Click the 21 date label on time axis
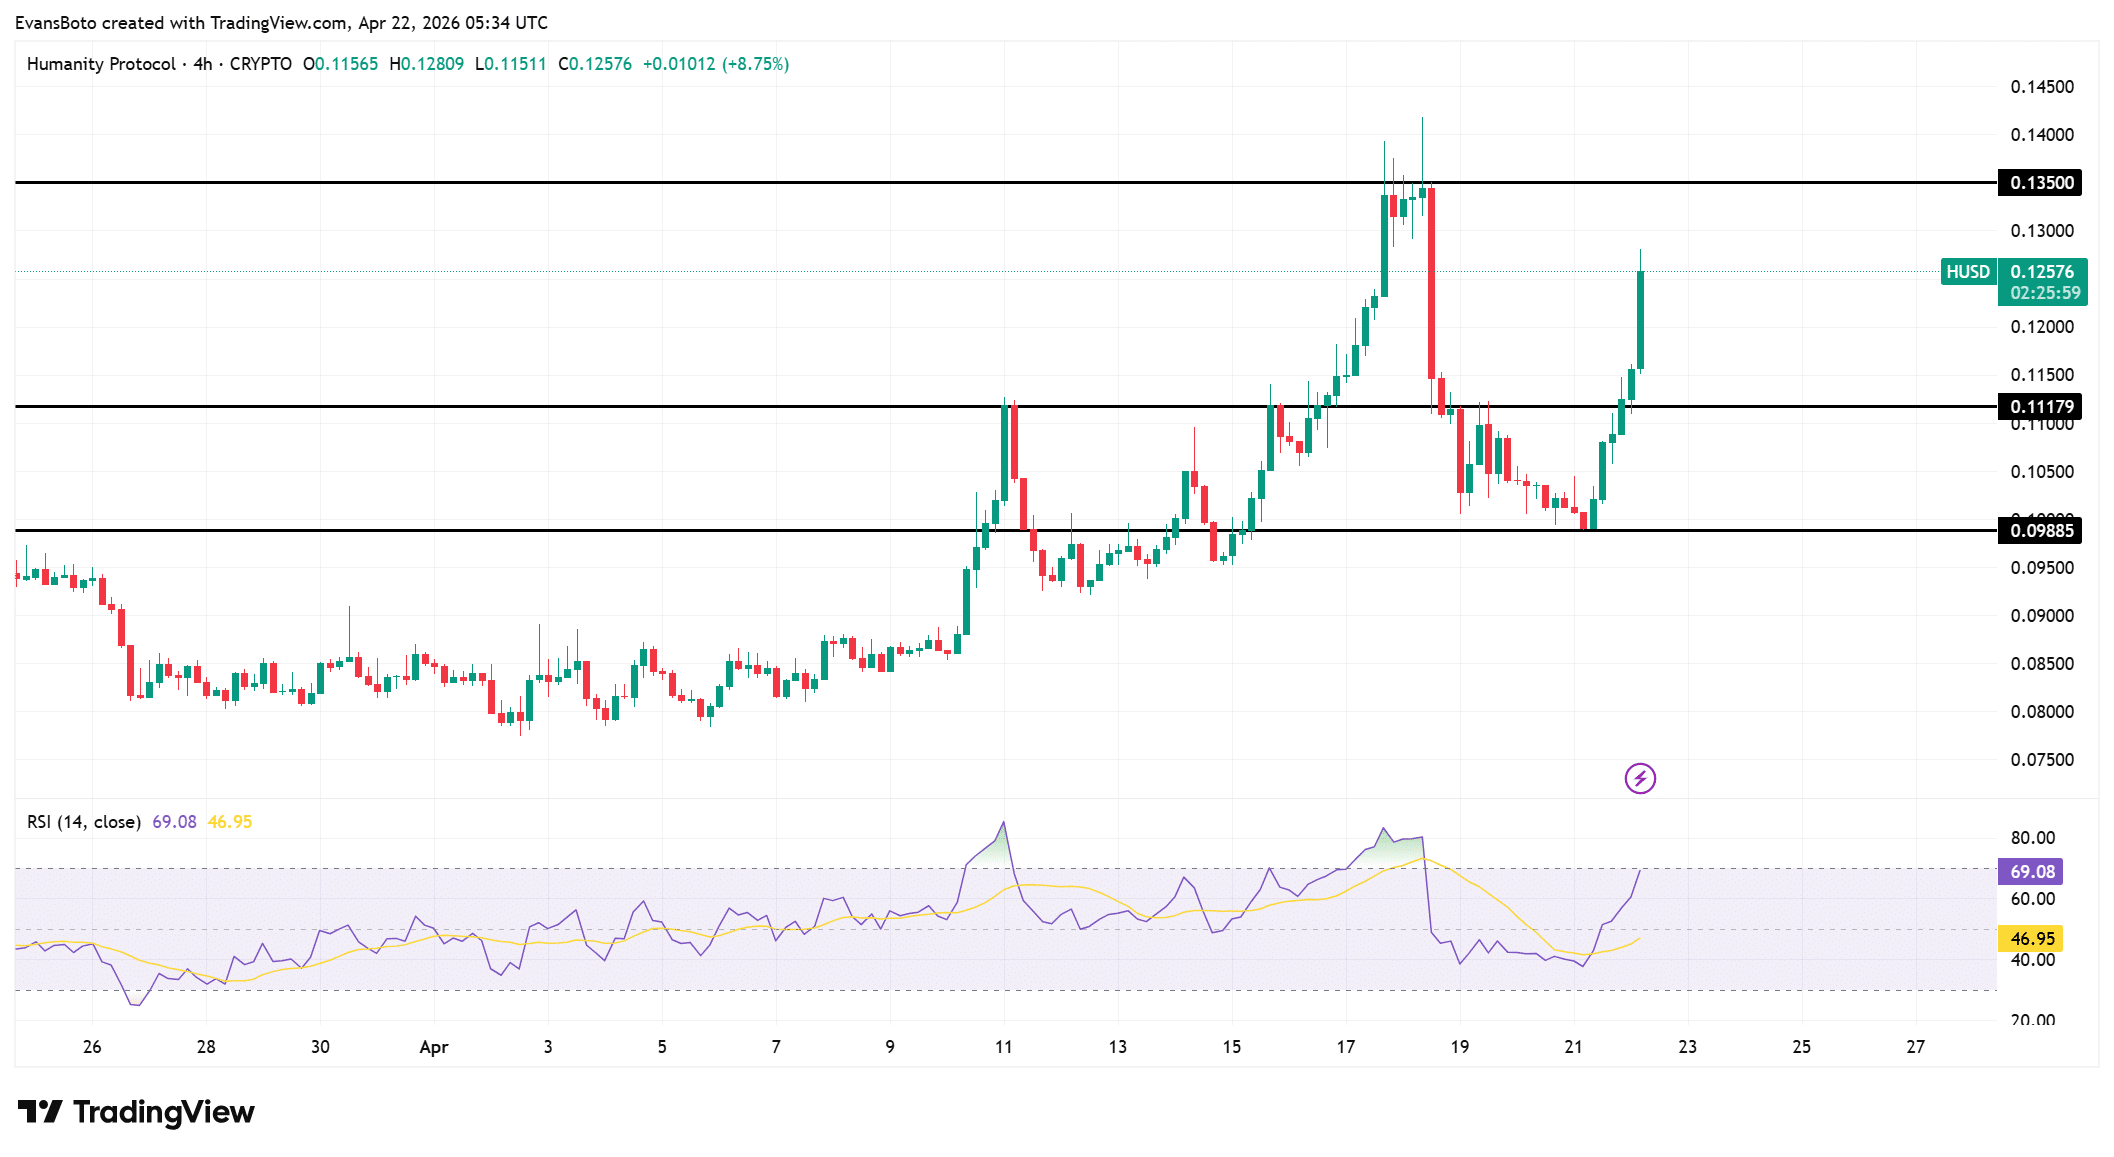Viewport: 2114px width, 1157px height. point(1573,1047)
